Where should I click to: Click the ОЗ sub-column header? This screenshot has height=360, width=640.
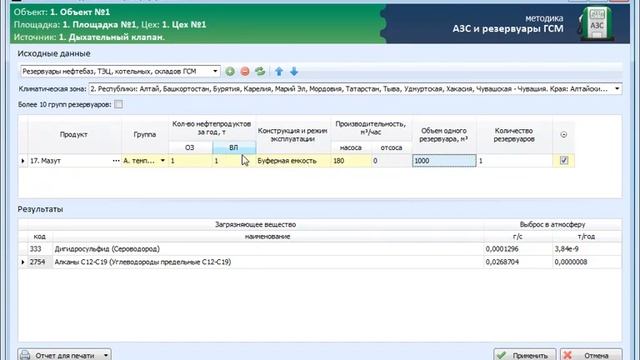coord(190,148)
